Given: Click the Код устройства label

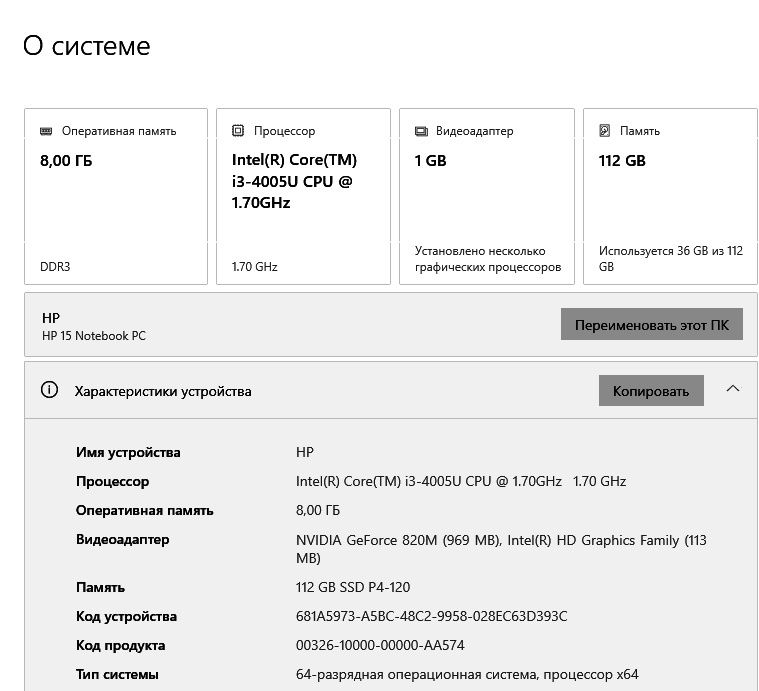Looking at the screenshot, I should 126,616.
